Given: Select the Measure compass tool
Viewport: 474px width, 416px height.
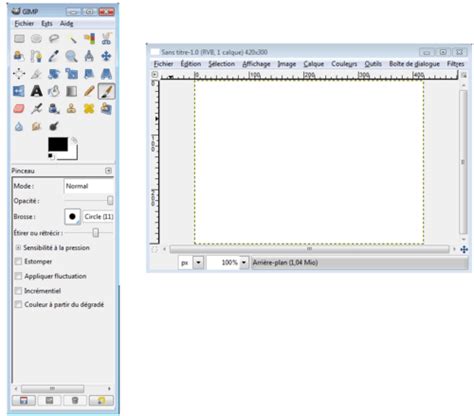Looking at the screenshot, I should (x=89, y=56).
